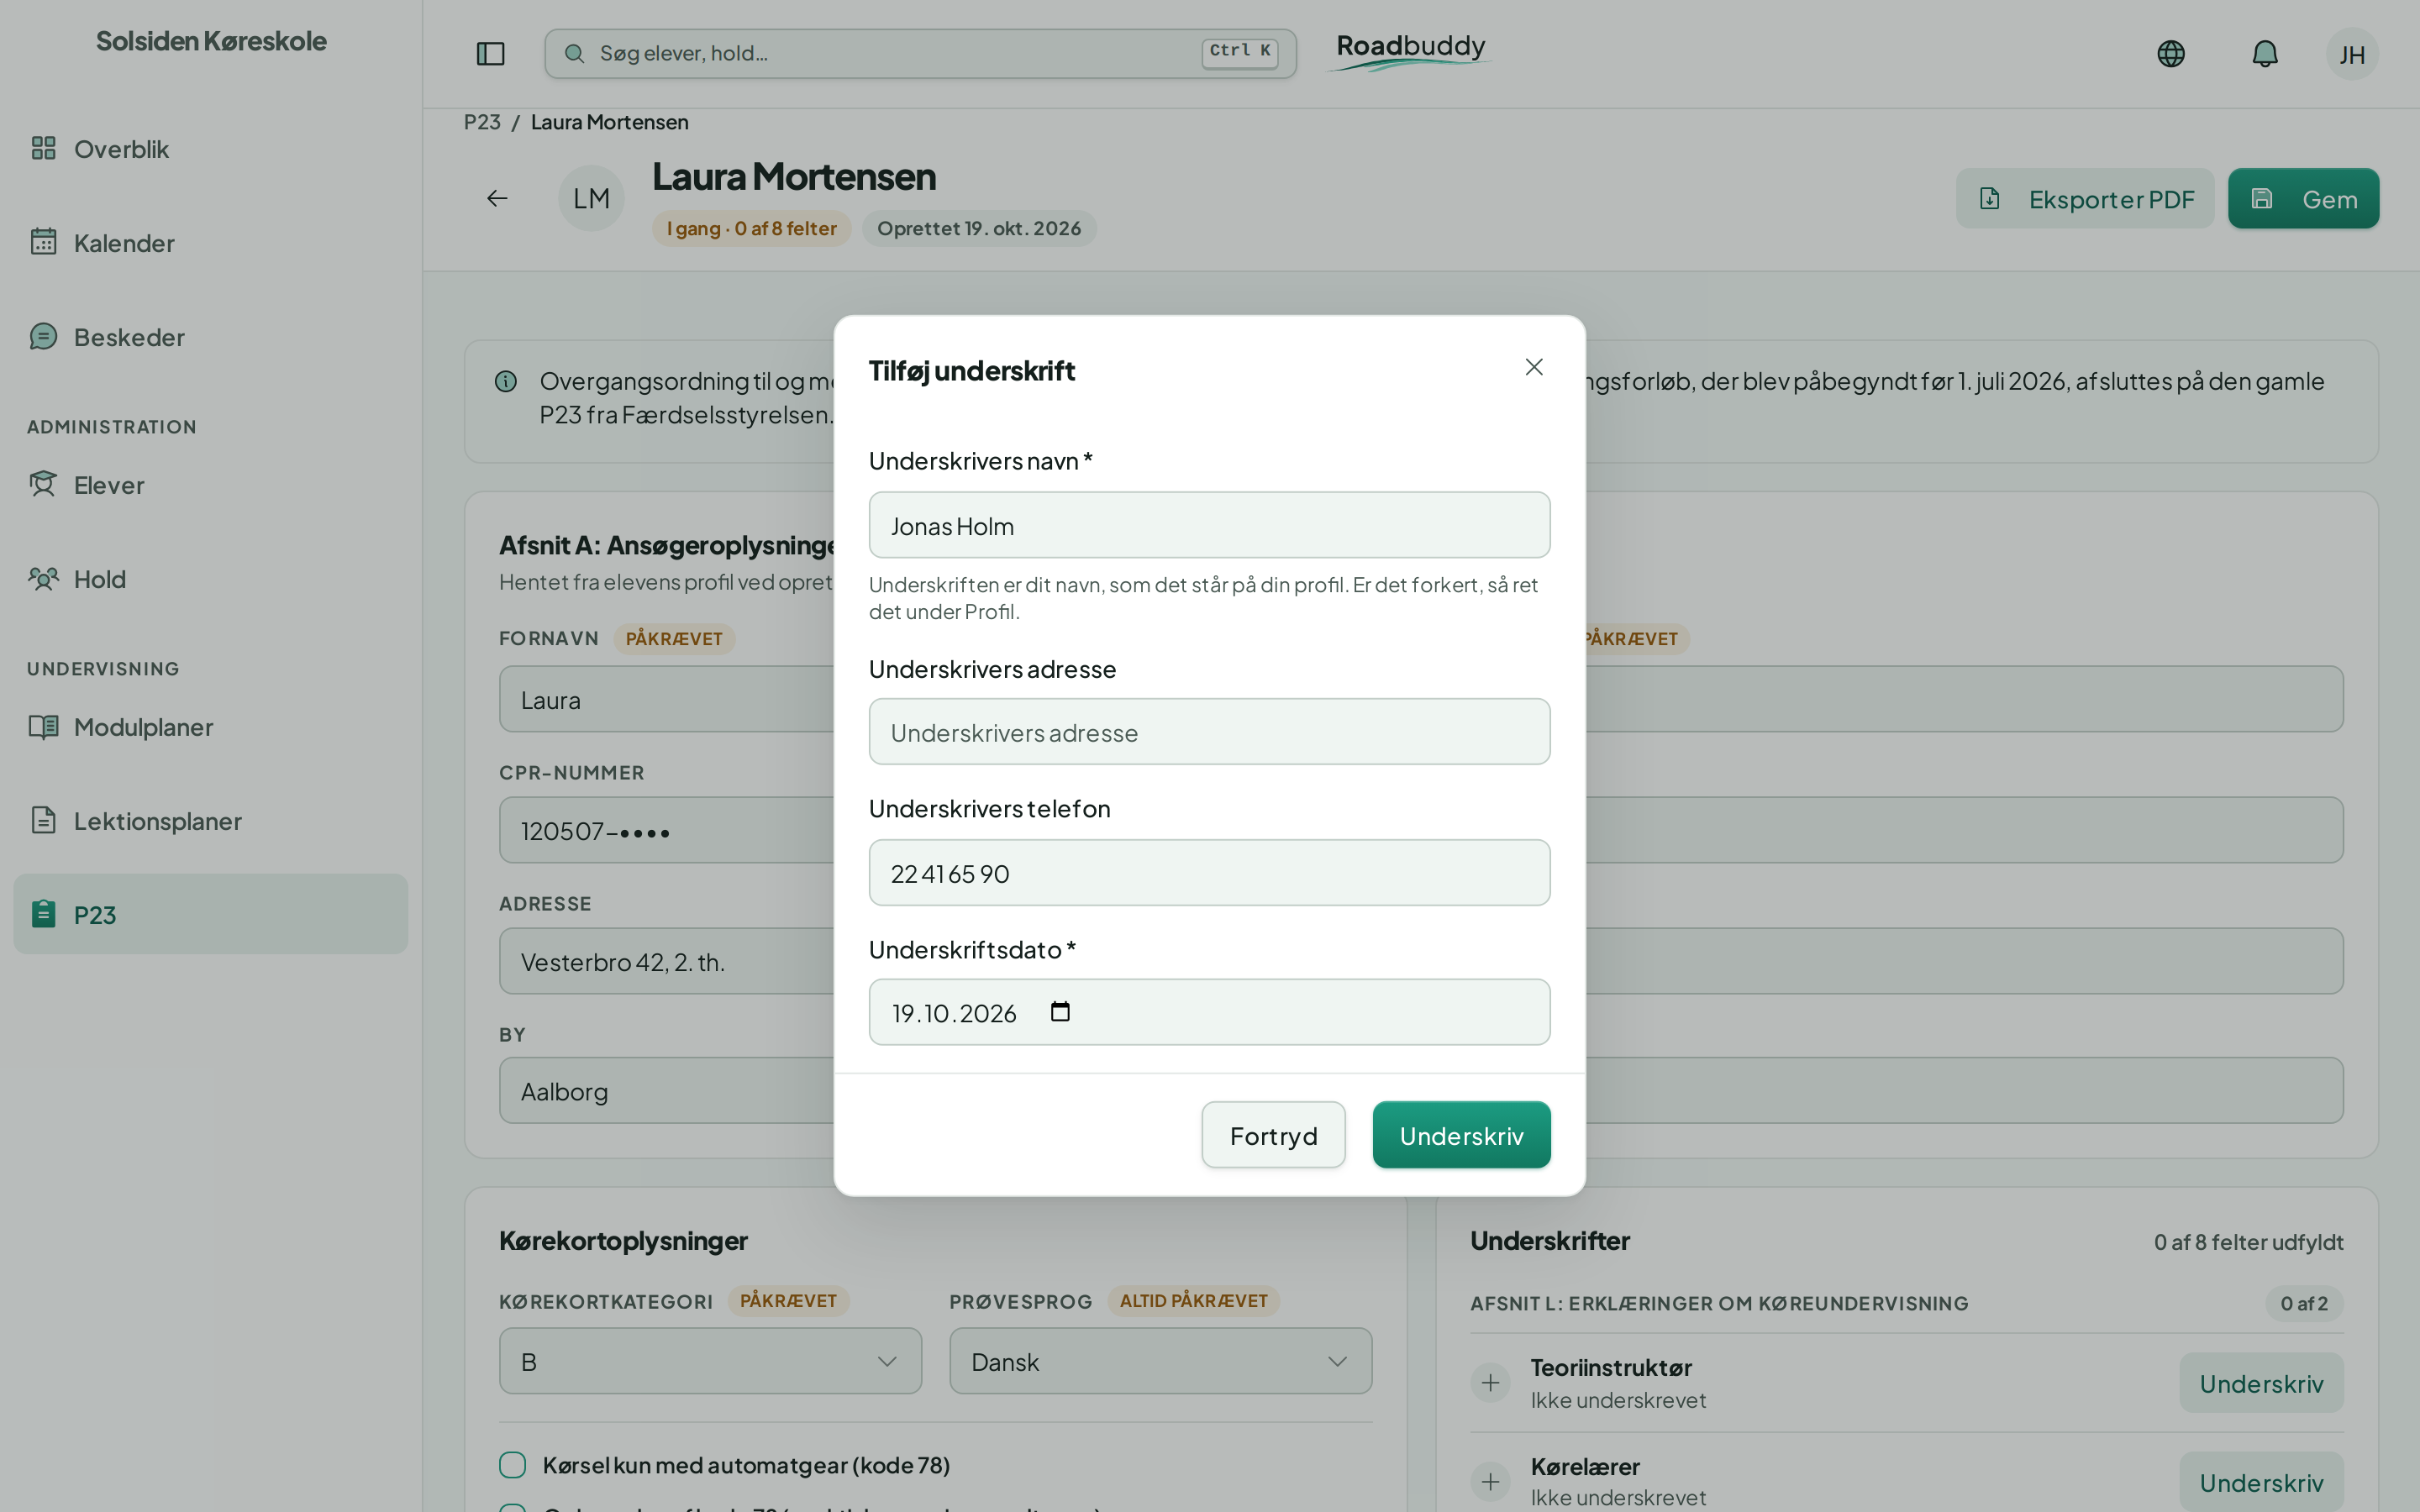2420x1512 pixels.
Task: Click the Roadbuddy logo
Action: [1410, 52]
